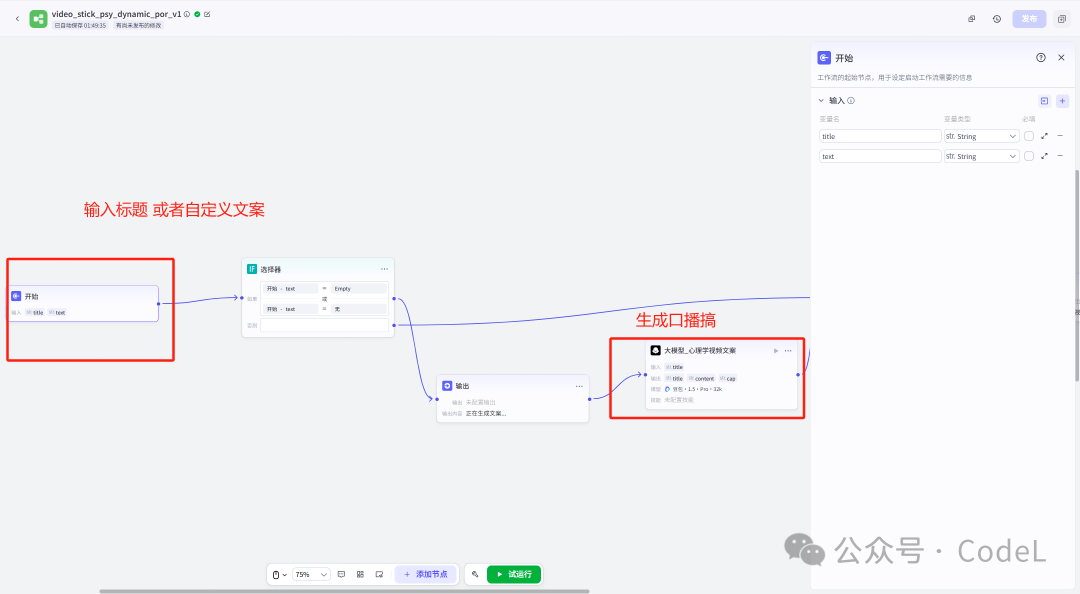Open the 75% zoom level dropdown

pos(311,575)
